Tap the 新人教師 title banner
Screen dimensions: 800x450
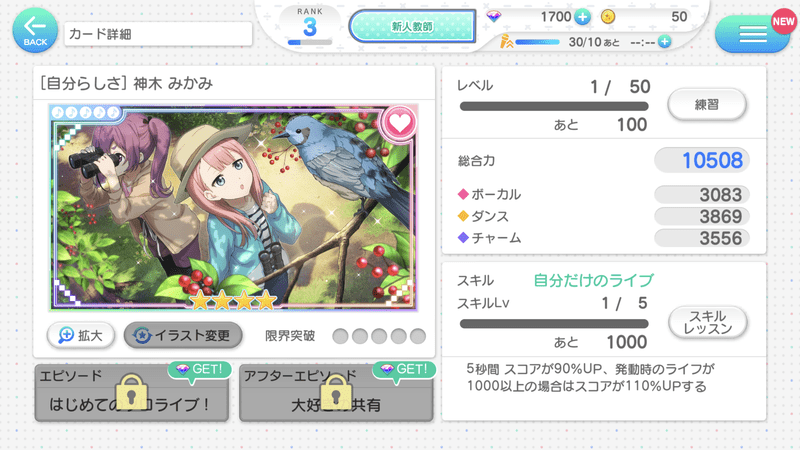[x=412, y=26]
